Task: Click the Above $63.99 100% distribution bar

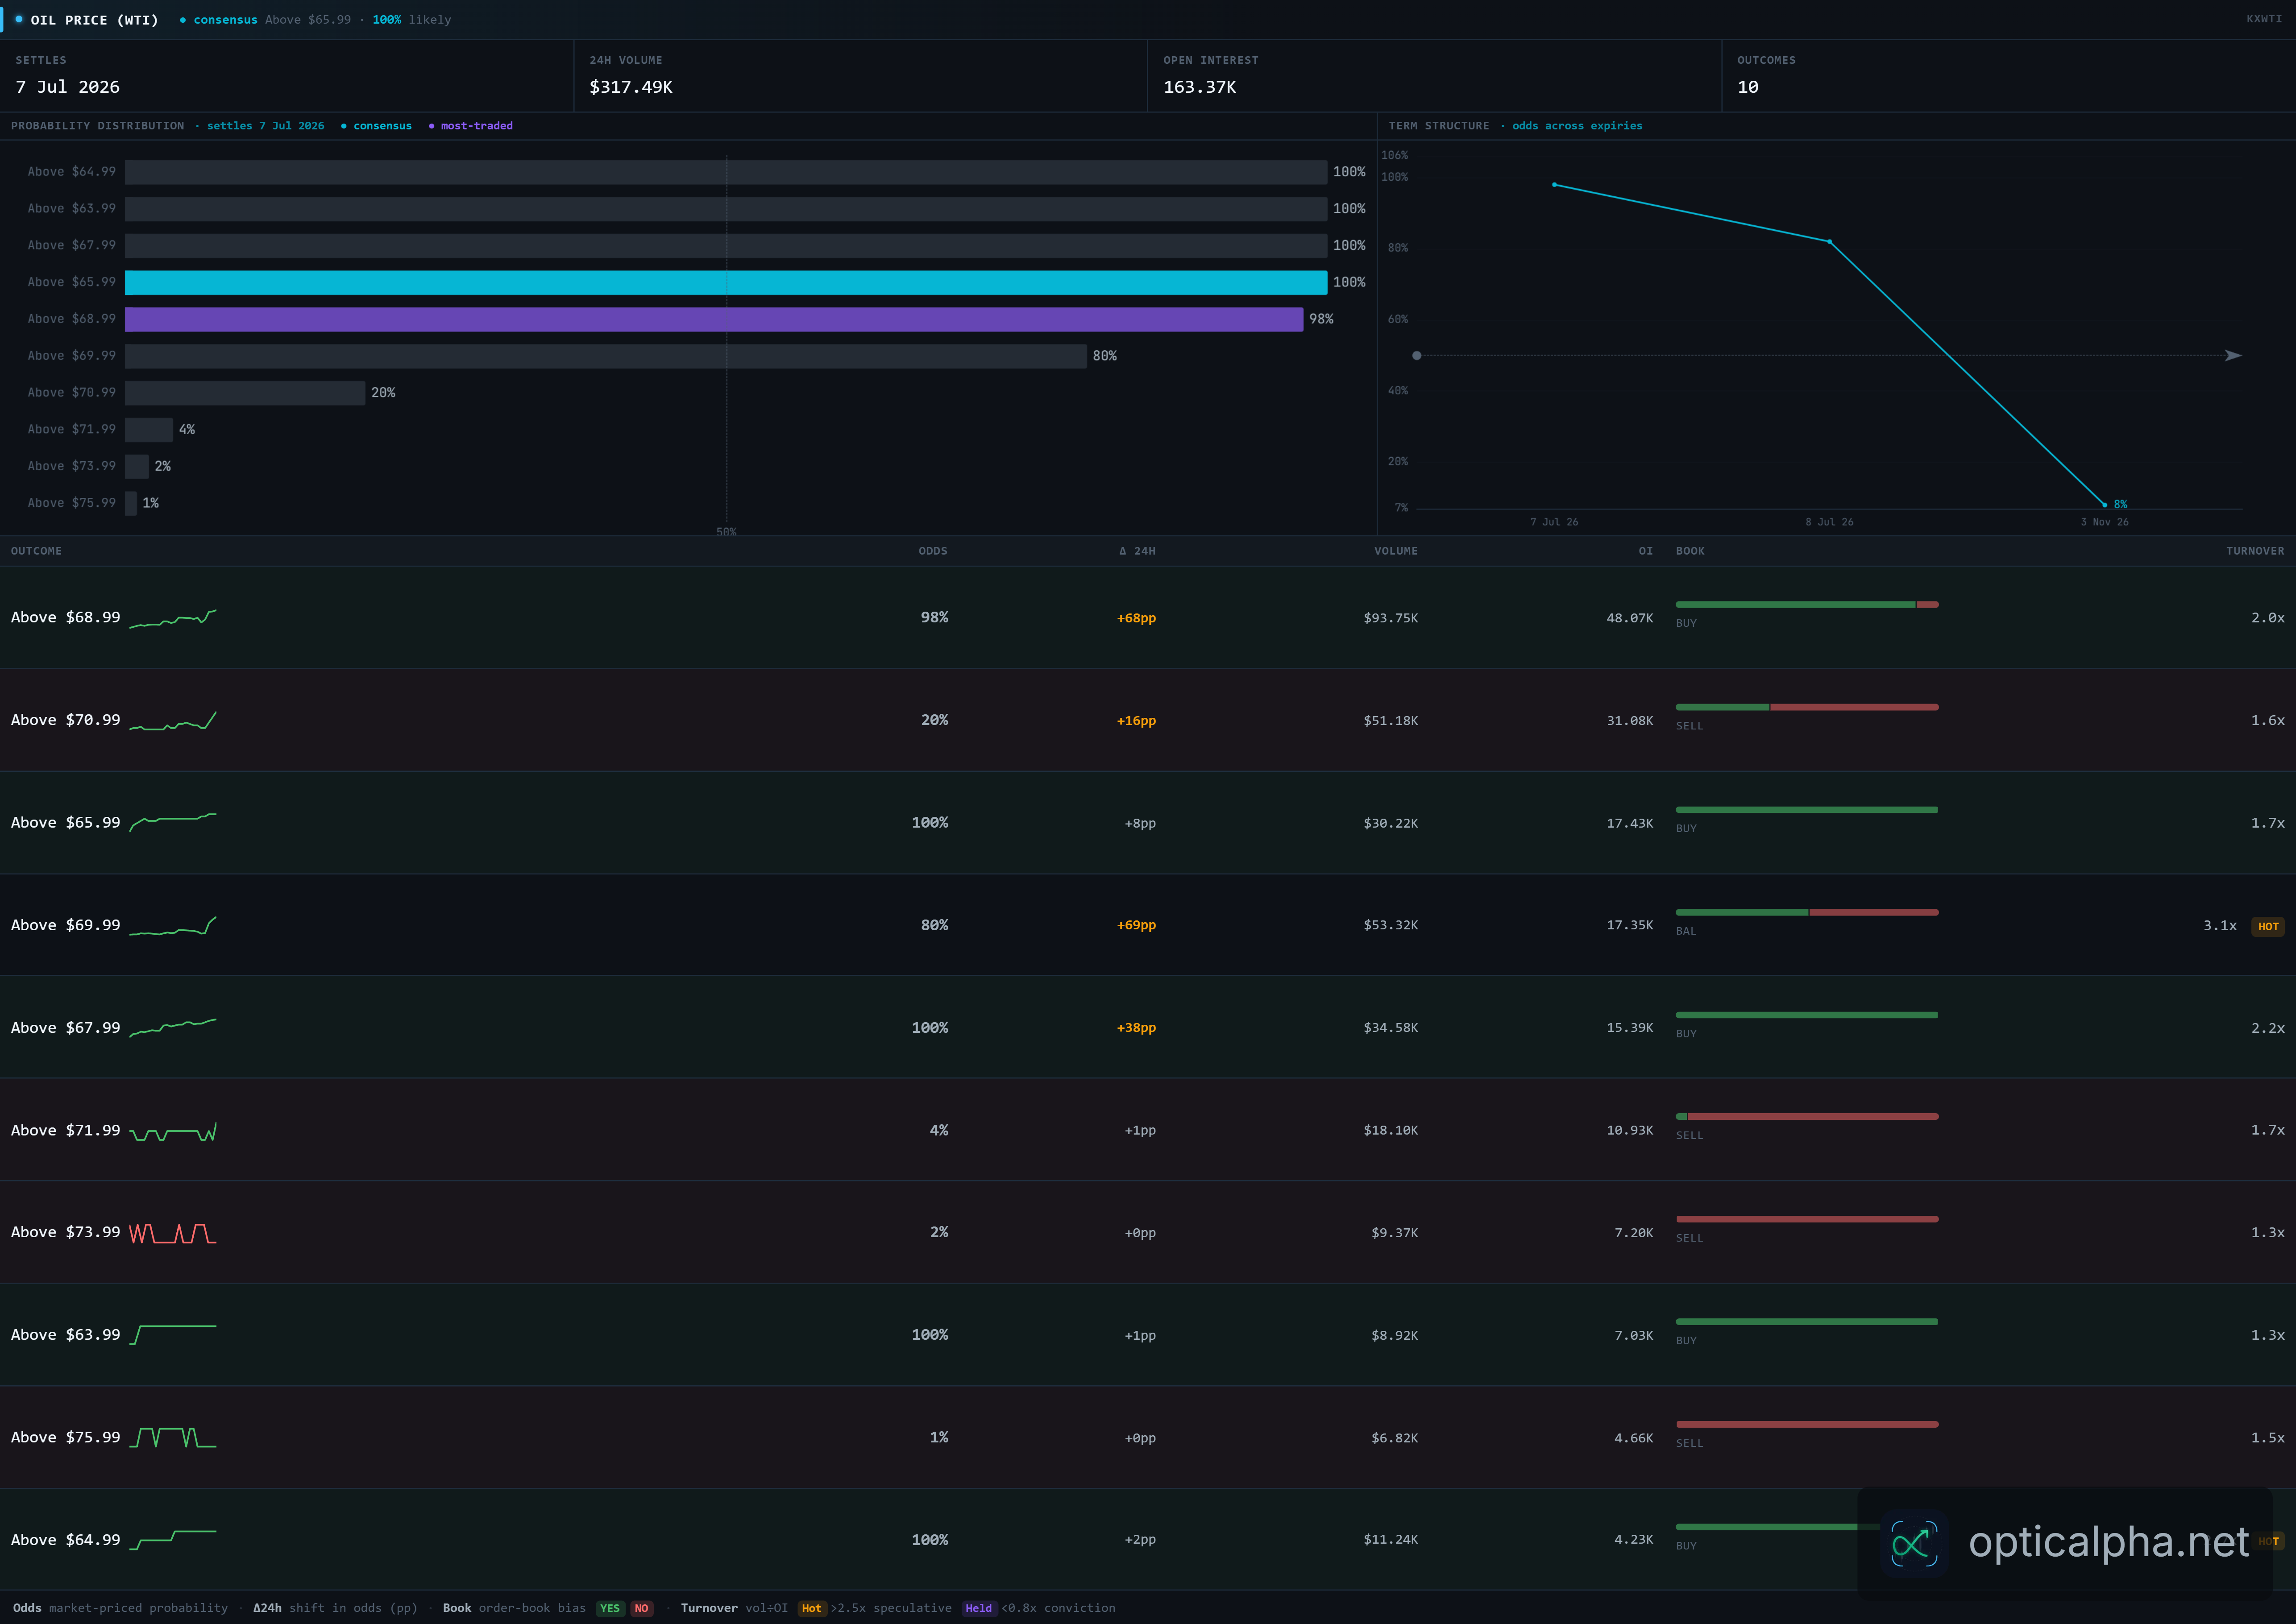Action: click(x=726, y=209)
